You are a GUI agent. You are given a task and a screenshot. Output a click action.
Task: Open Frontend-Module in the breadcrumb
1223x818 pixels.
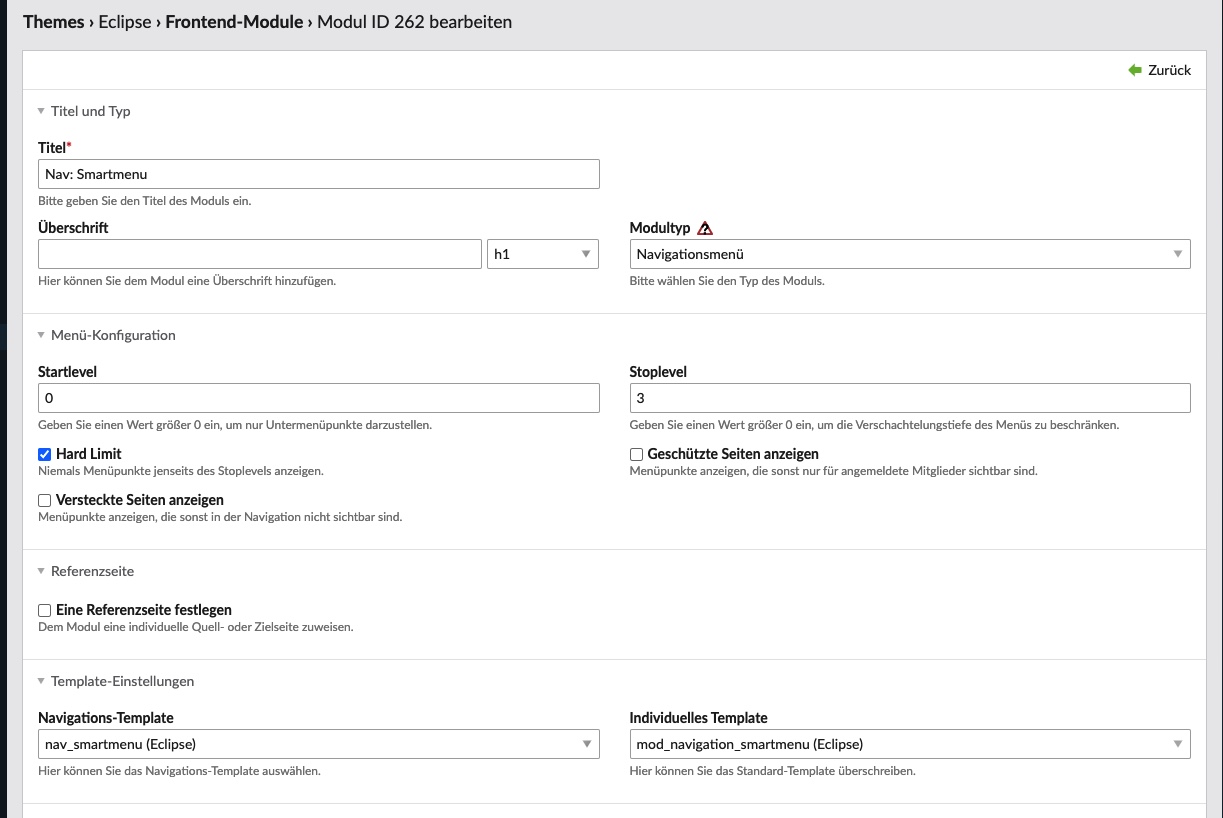(234, 21)
